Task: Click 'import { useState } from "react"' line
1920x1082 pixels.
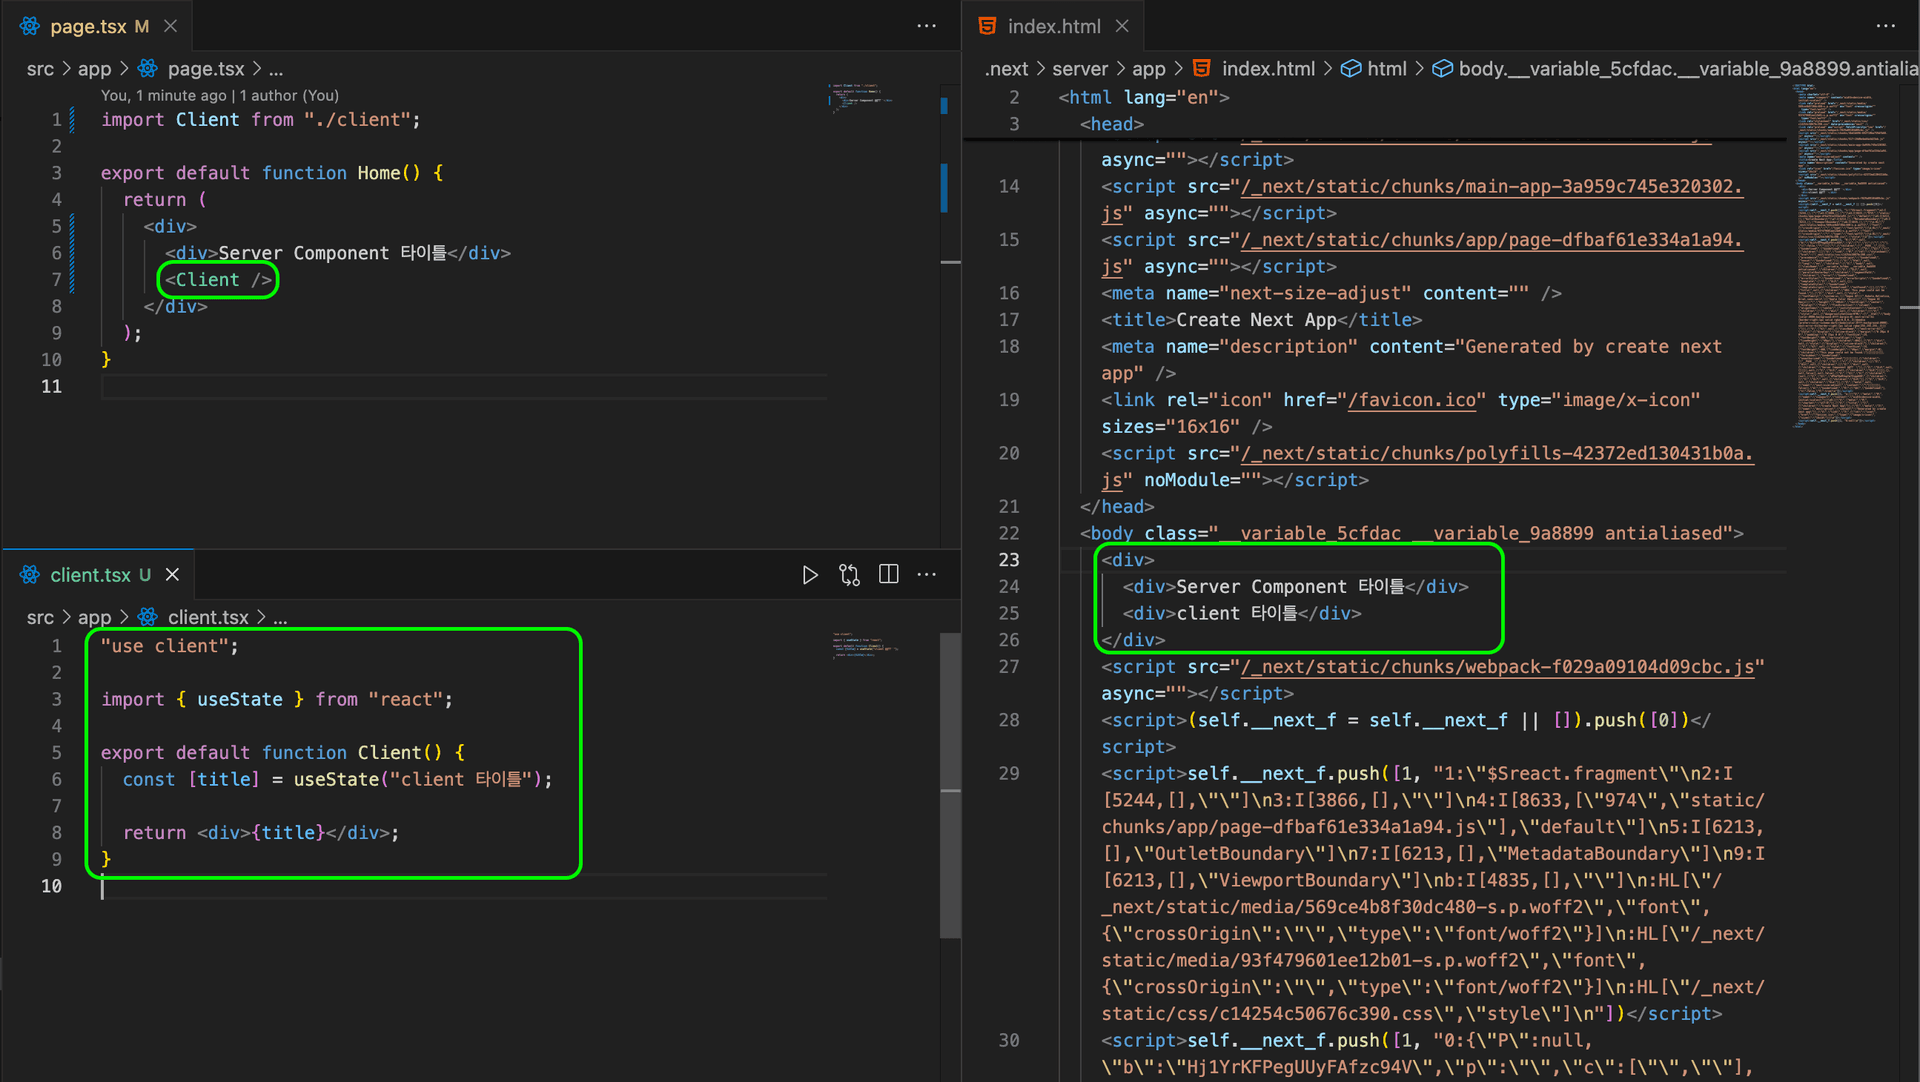Action: (277, 700)
